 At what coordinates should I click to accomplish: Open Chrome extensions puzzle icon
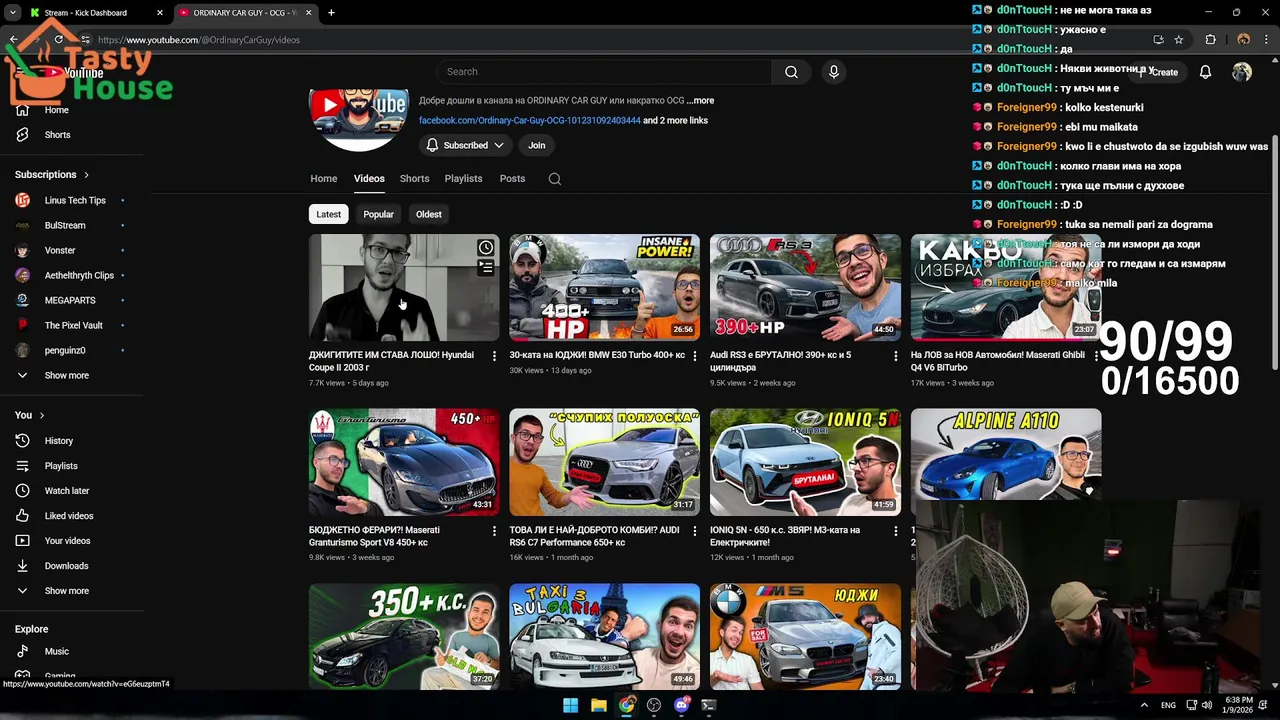(1210, 40)
